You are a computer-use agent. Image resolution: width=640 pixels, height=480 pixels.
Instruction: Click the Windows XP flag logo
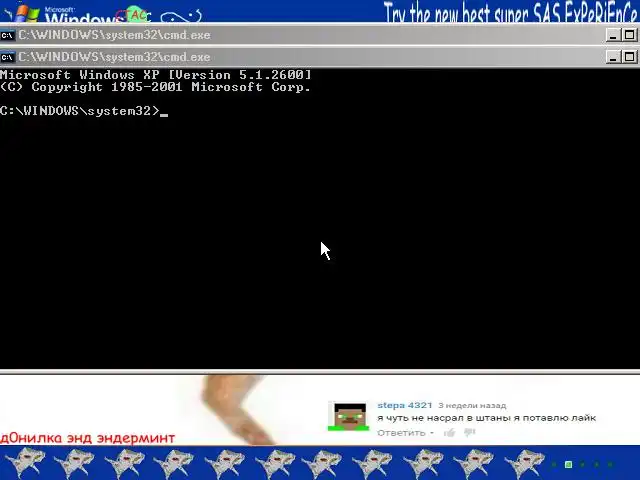[27, 13]
